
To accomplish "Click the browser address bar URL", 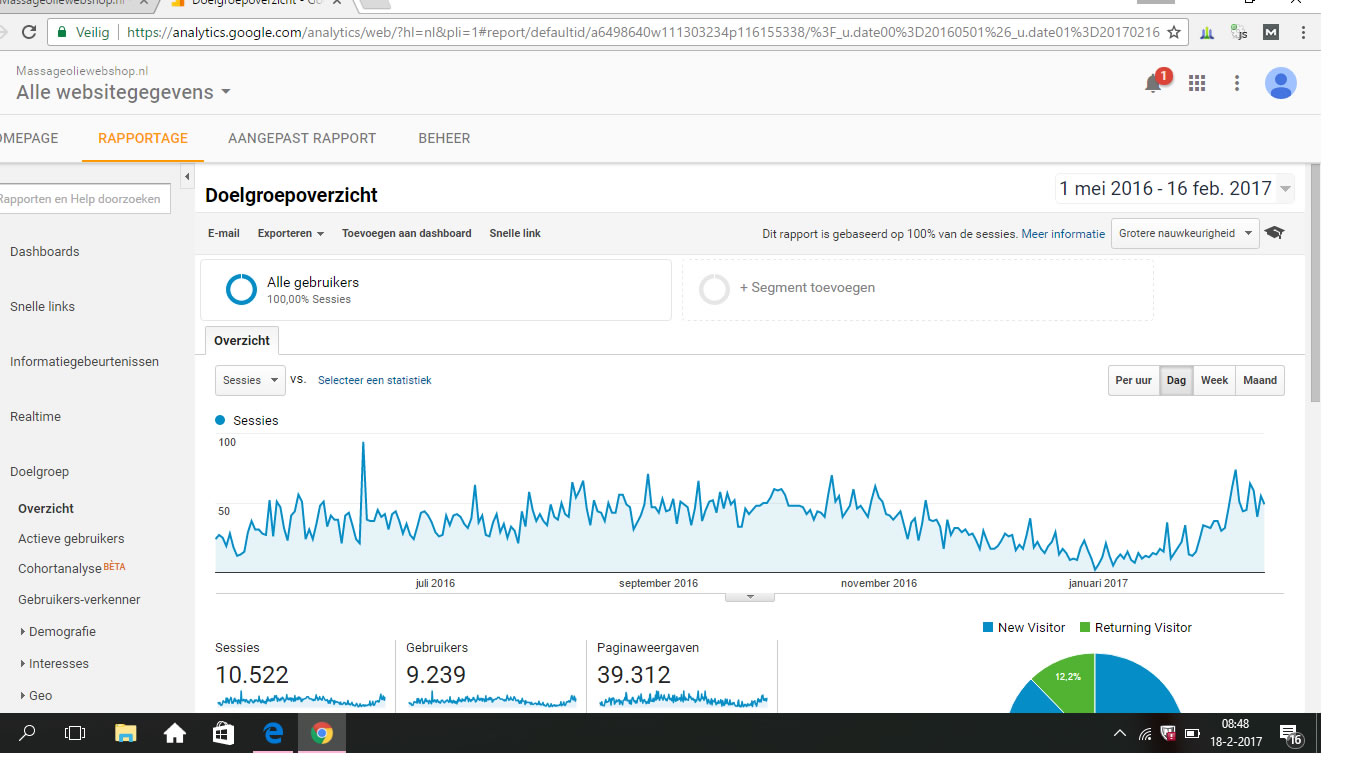I will (x=643, y=32).
